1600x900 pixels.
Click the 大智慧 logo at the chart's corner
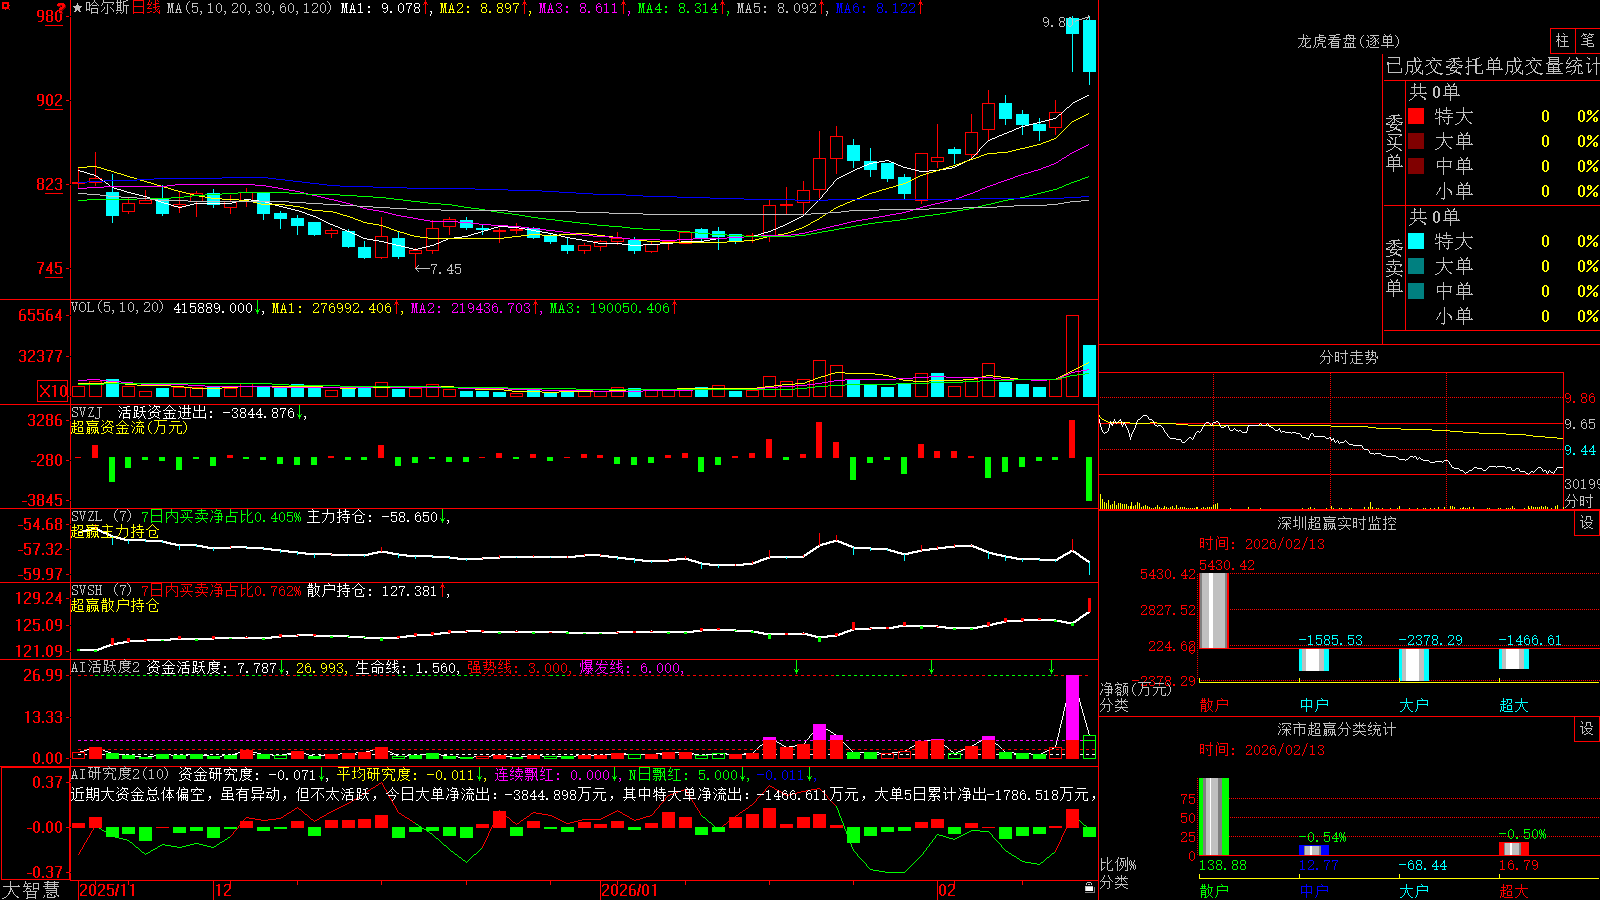click(x=31, y=889)
